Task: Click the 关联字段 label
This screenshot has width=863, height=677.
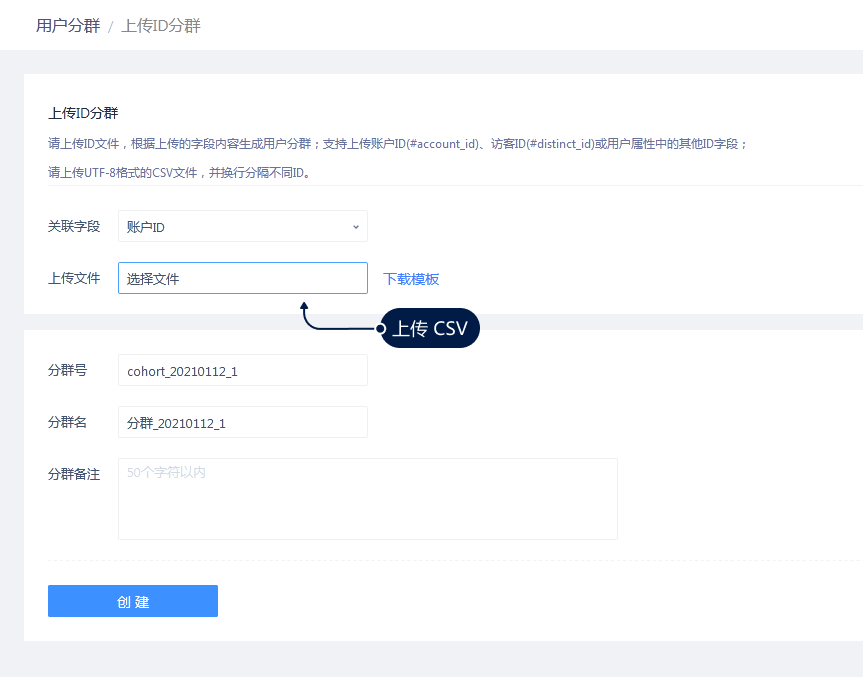Action: tap(74, 227)
